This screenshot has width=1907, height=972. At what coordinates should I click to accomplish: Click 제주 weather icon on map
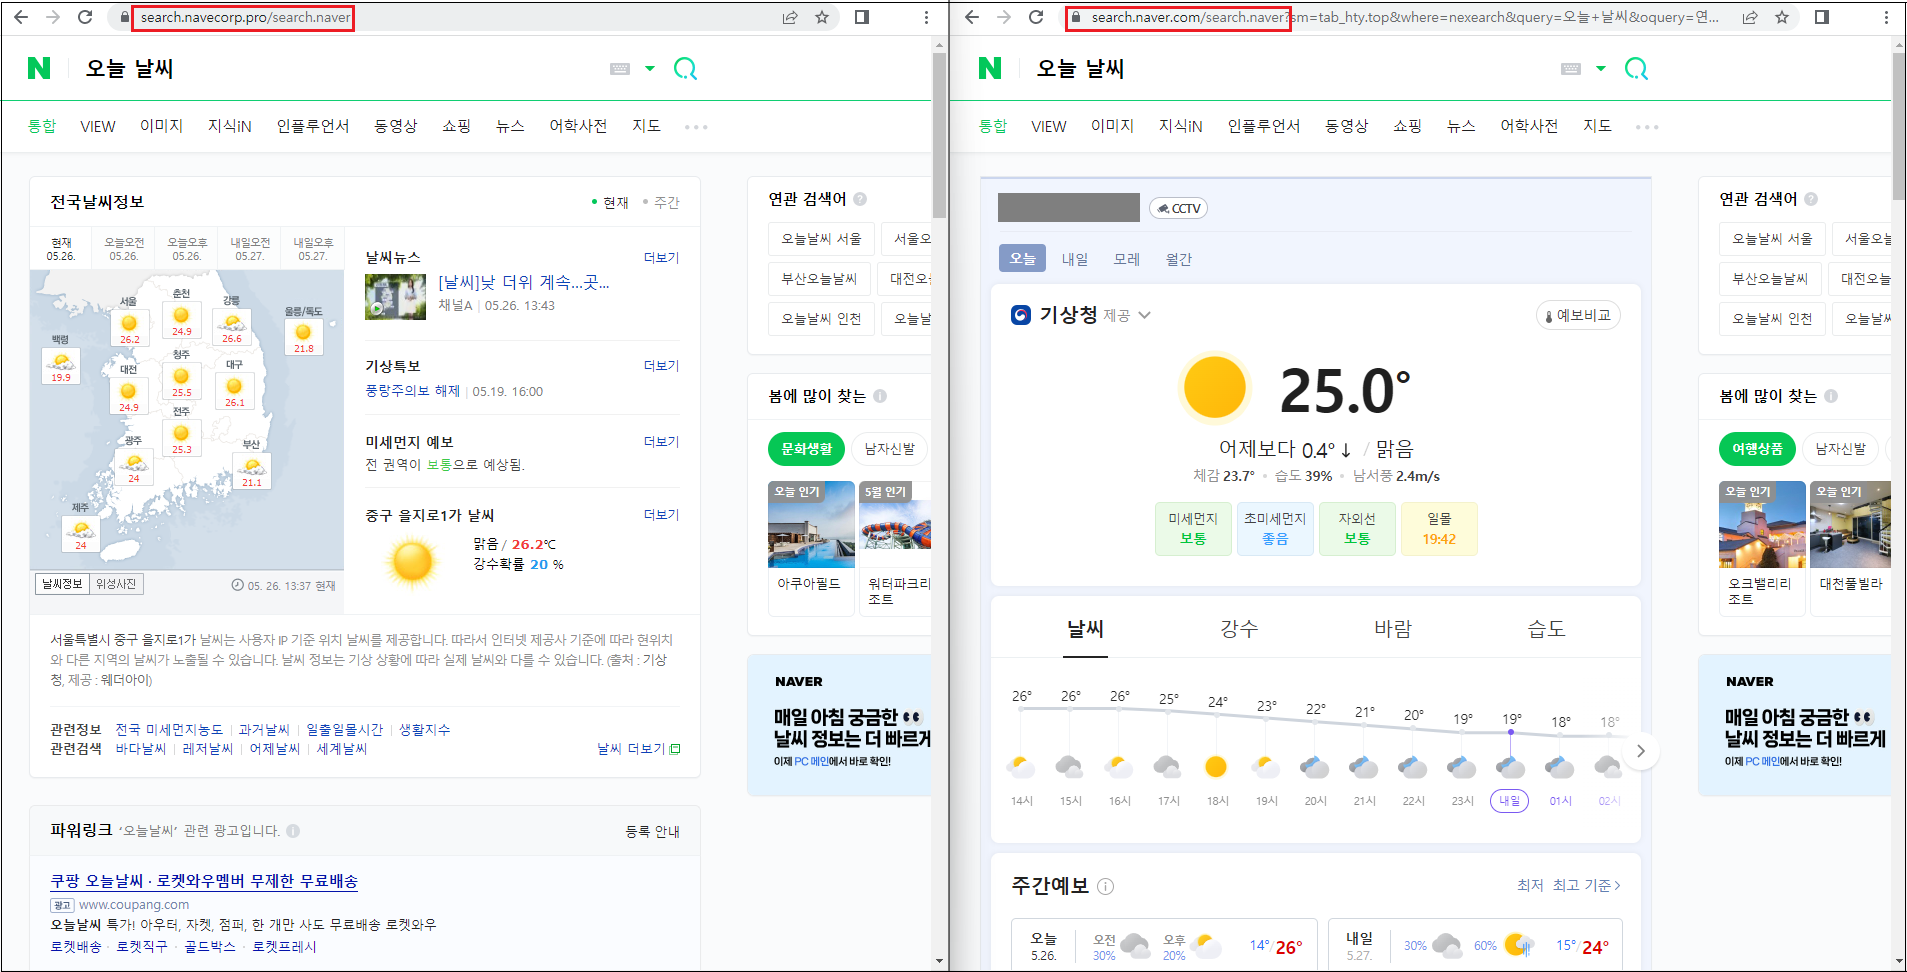click(x=81, y=533)
